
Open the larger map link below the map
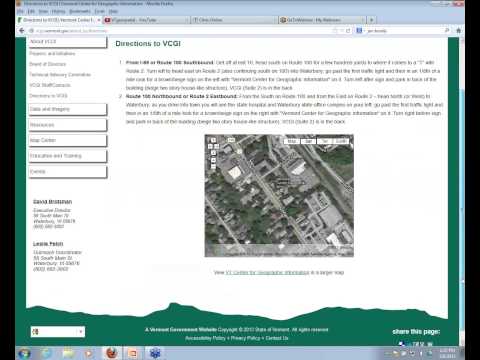tap(267, 272)
